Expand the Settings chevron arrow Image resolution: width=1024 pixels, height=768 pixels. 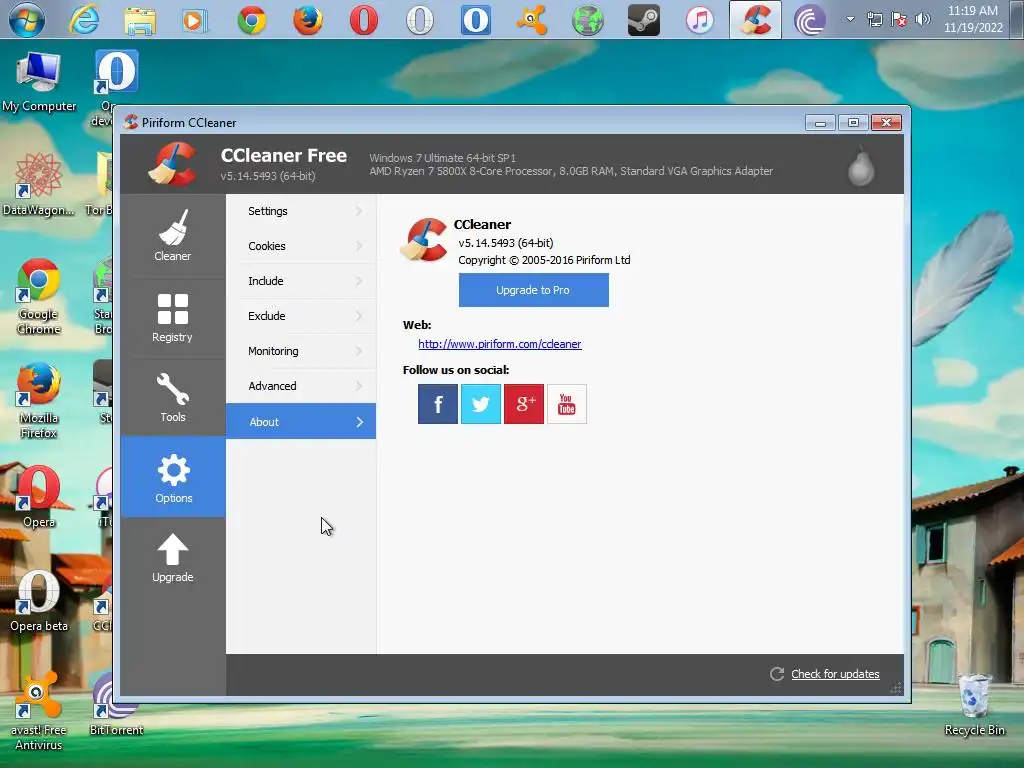[x=359, y=211]
